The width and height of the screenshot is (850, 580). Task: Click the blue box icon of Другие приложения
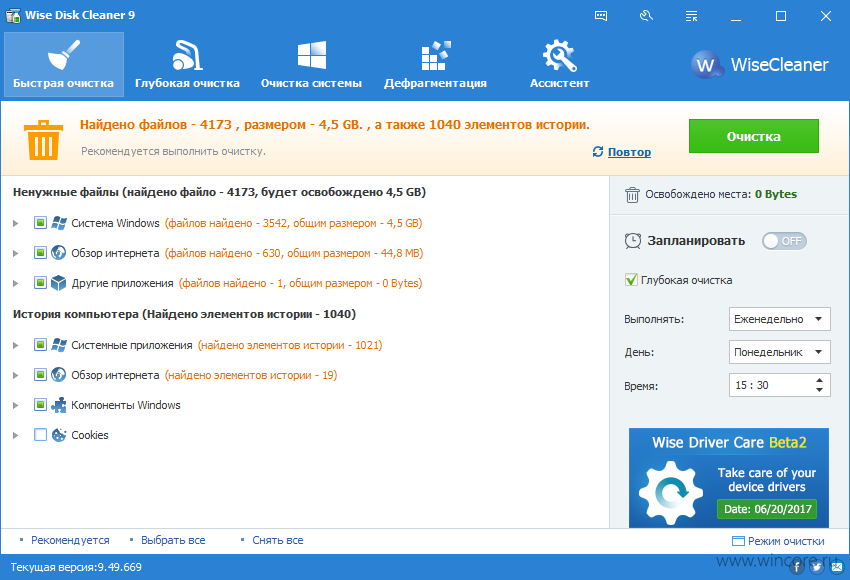pyautogui.click(x=59, y=283)
